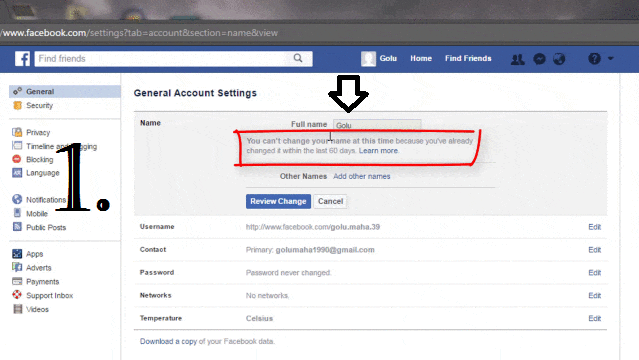Click 'No networks' text

coord(267,296)
